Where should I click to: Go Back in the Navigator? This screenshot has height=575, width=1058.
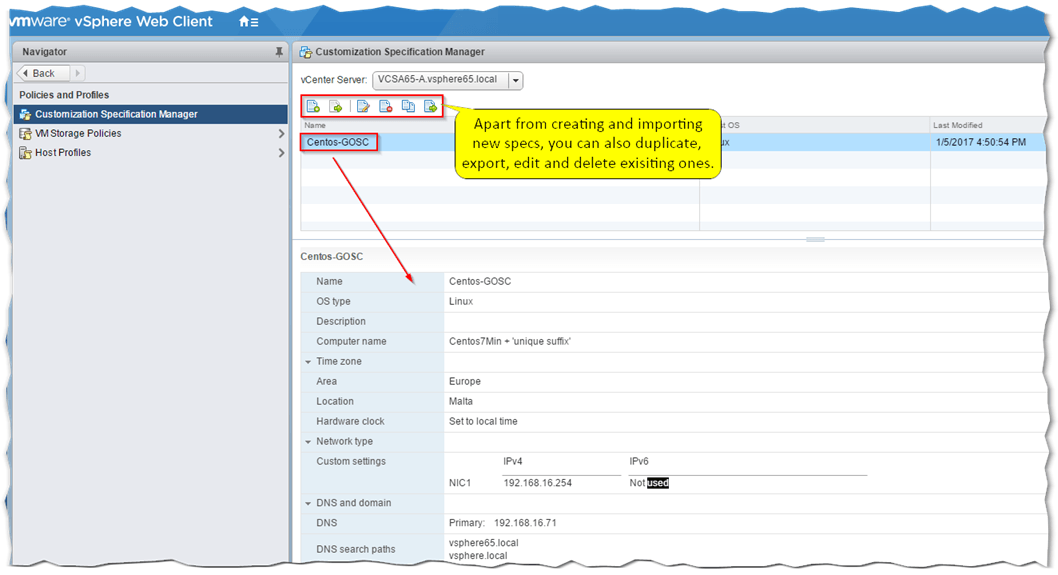click(43, 73)
